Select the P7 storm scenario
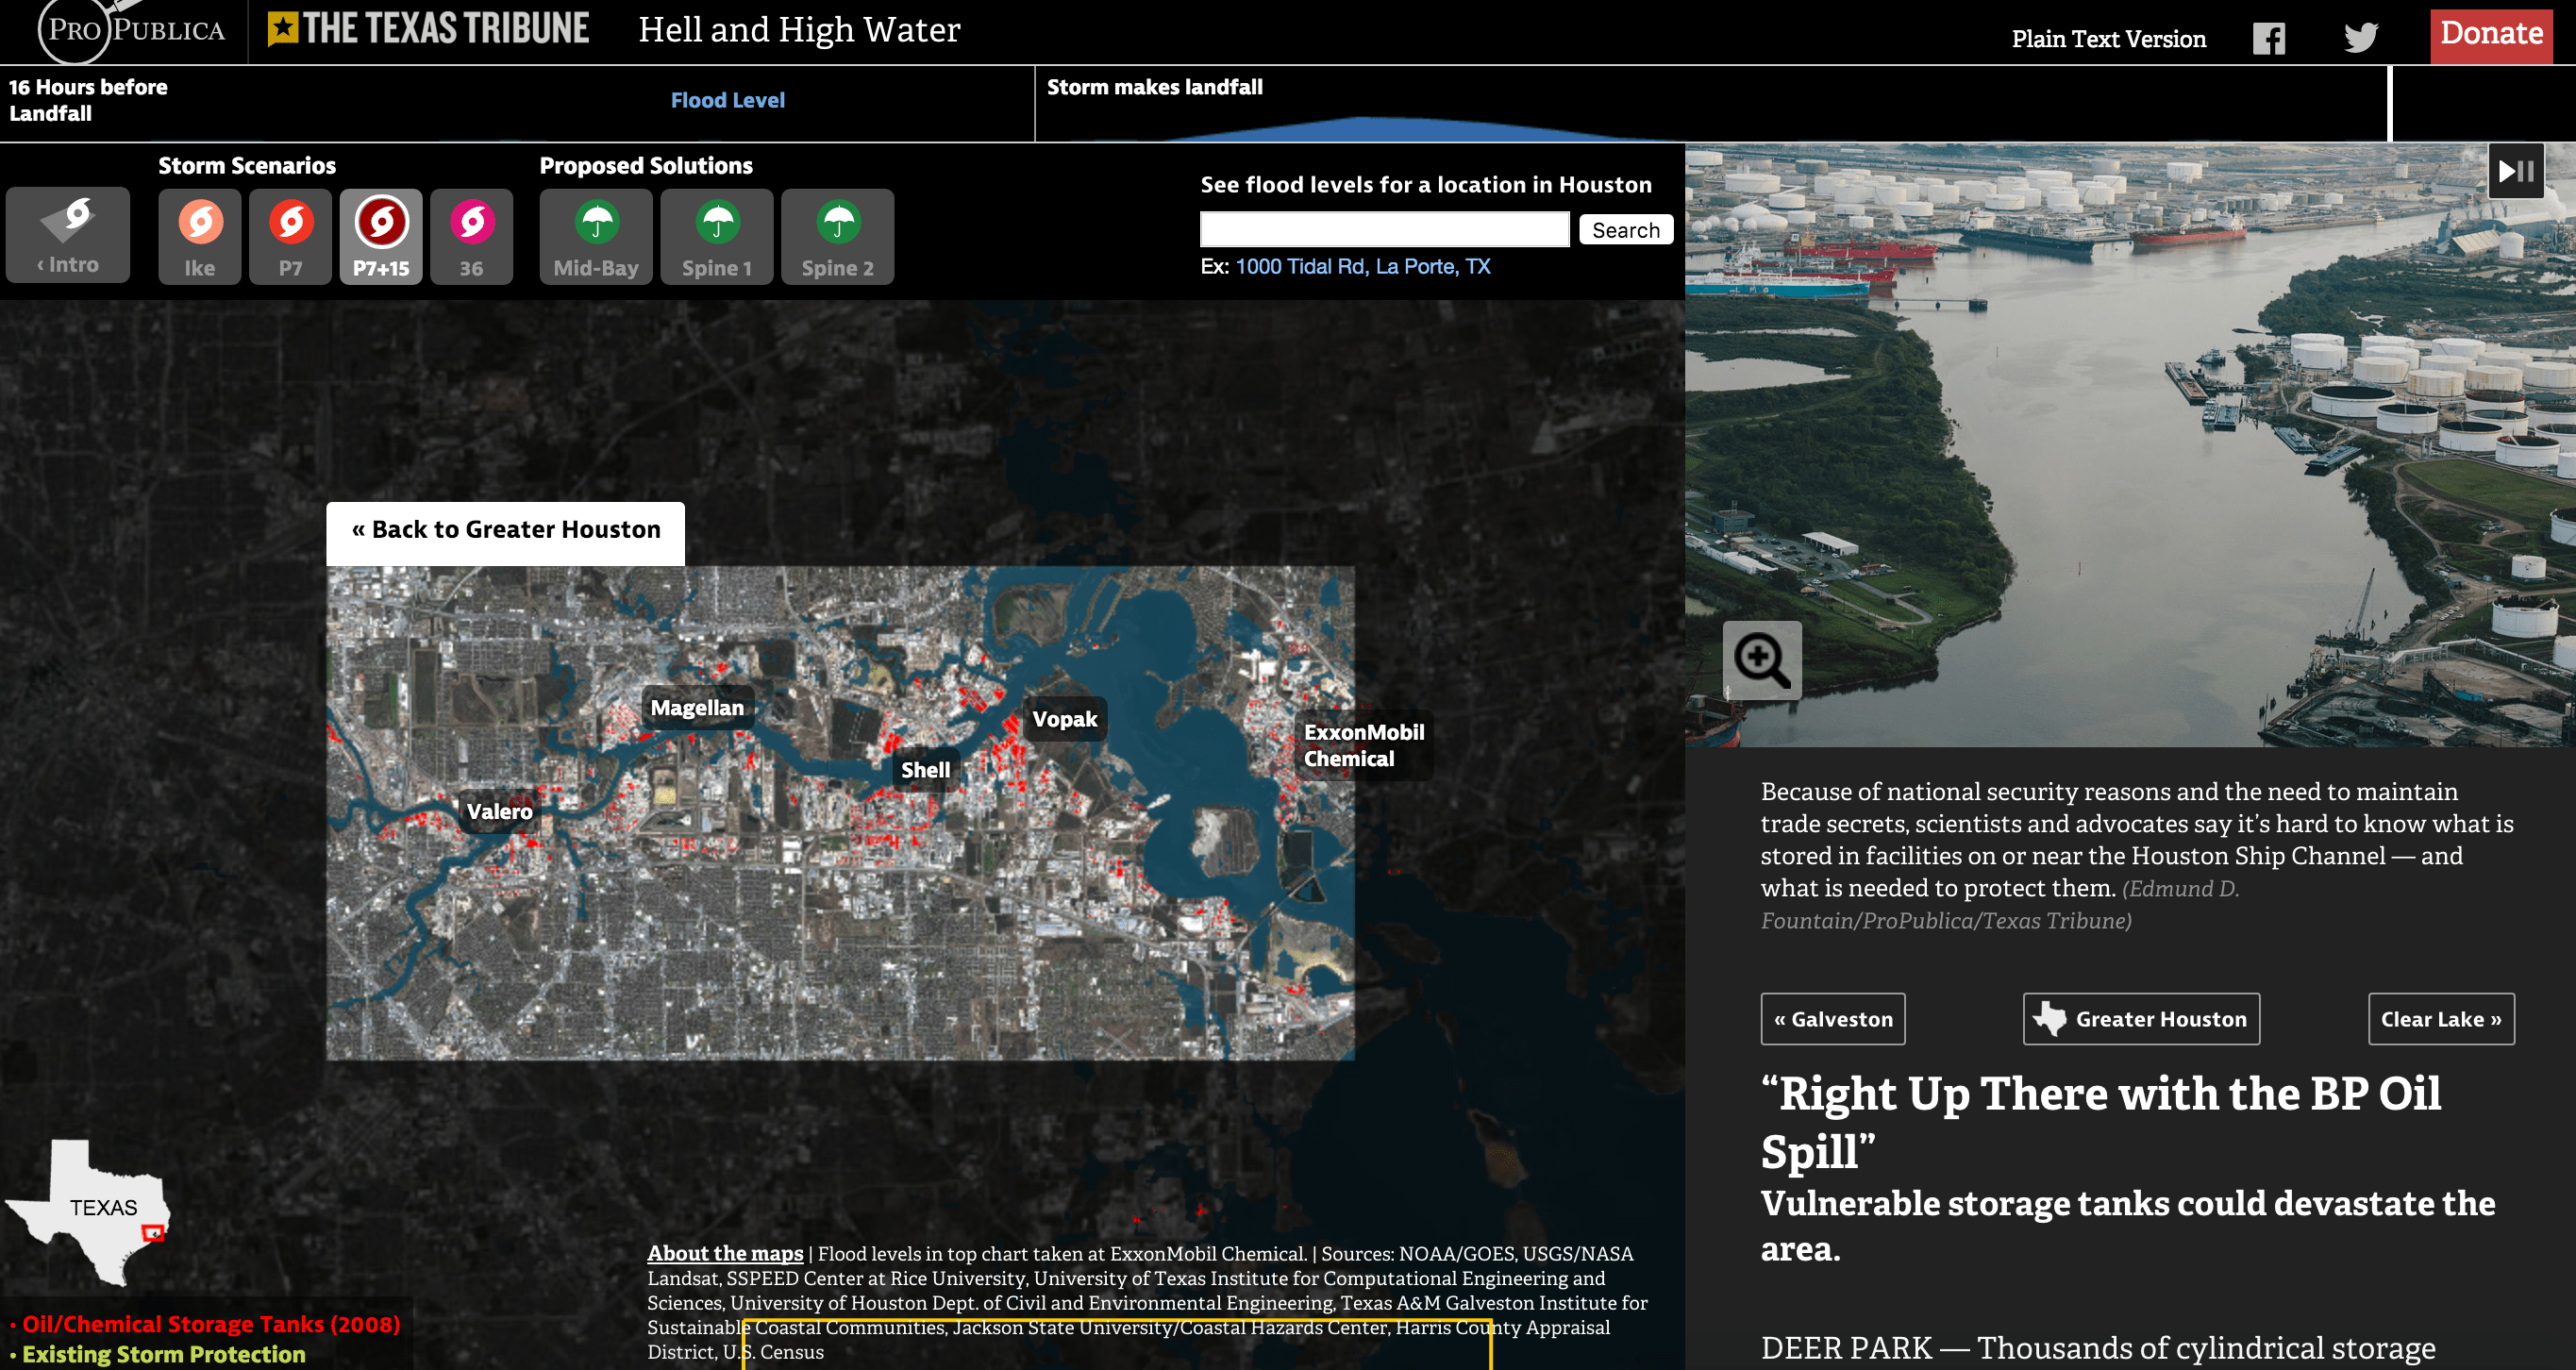The height and width of the screenshot is (1370, 2576). click(x=290, y=236)
